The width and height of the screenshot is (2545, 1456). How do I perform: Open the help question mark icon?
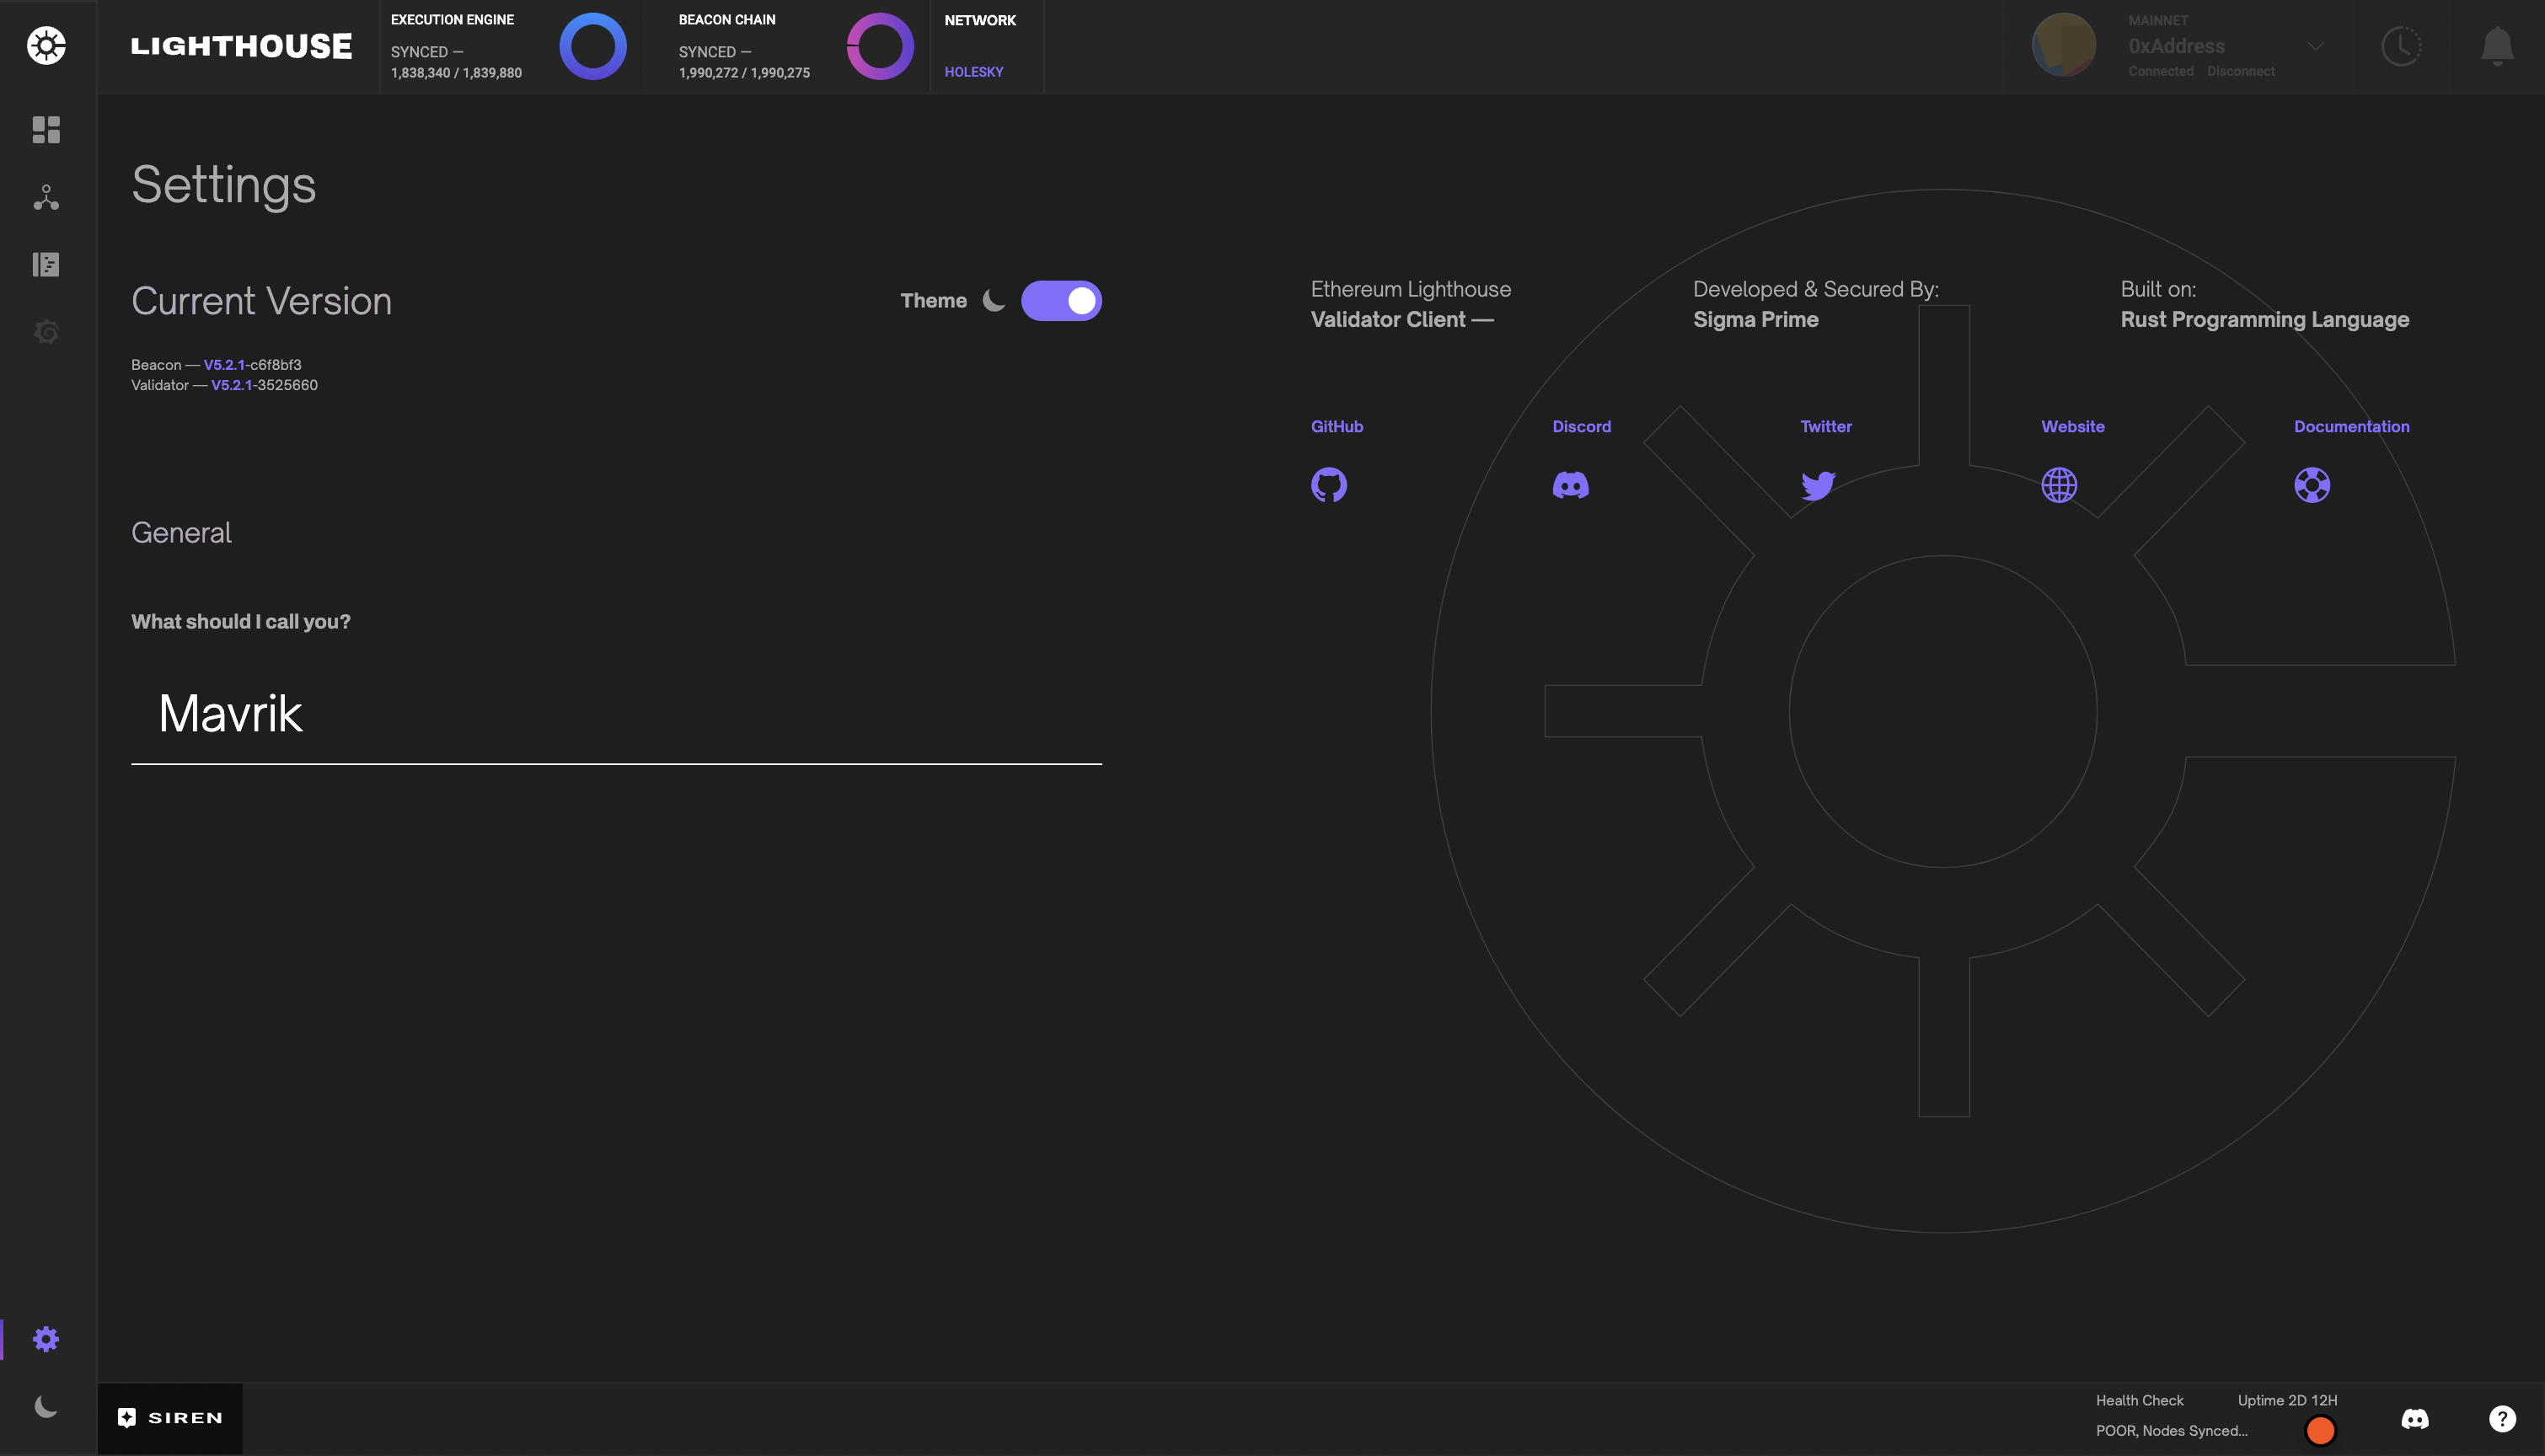tap(2502, 1419)
